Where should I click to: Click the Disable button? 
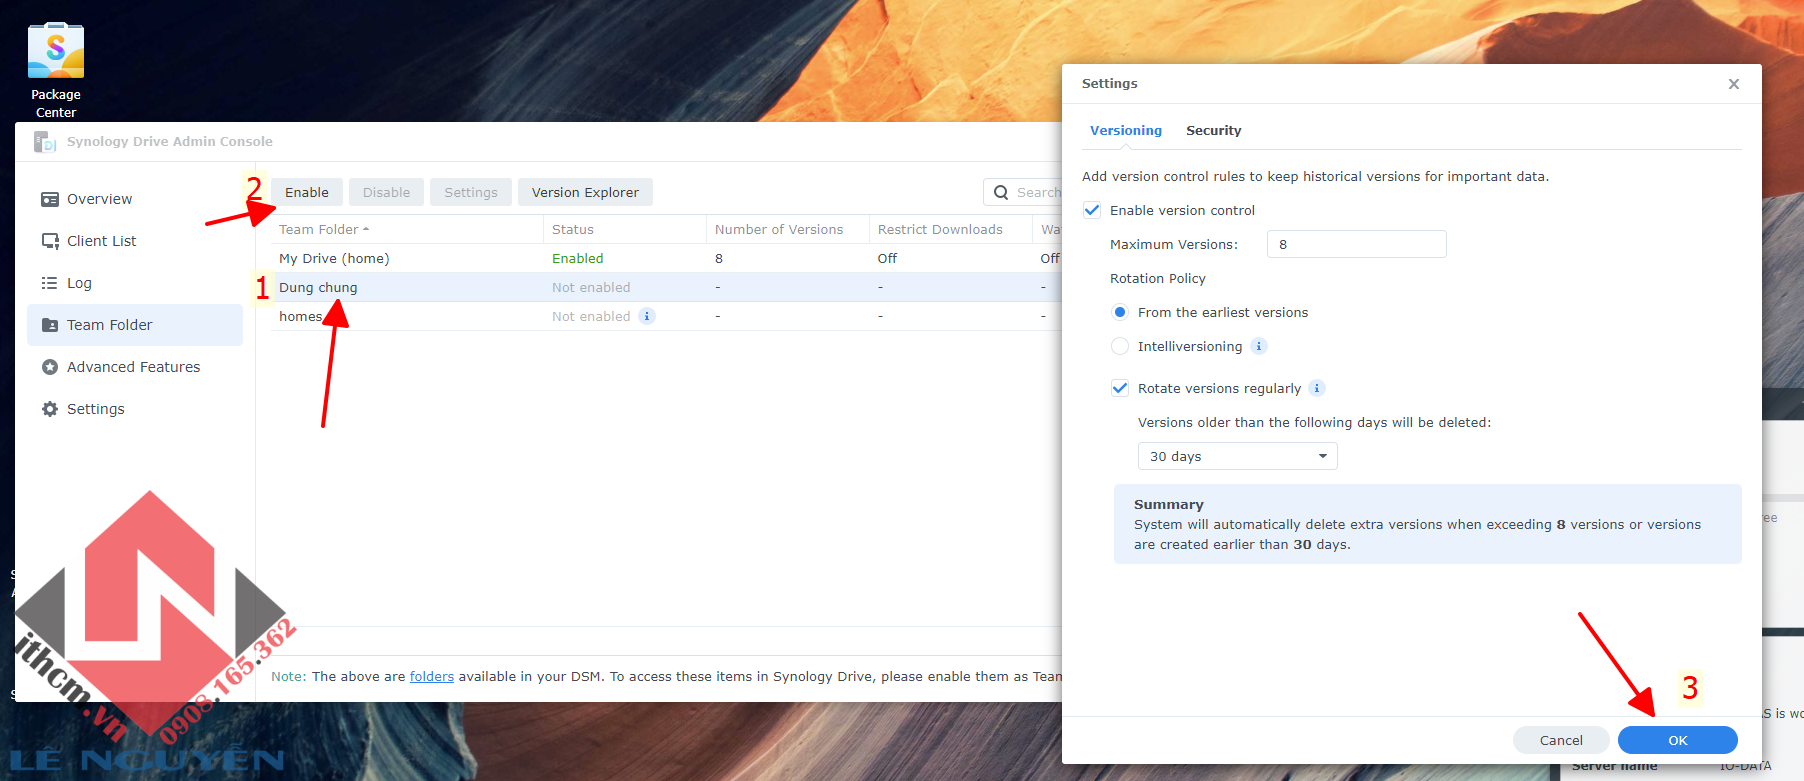(x=386, y=192)
